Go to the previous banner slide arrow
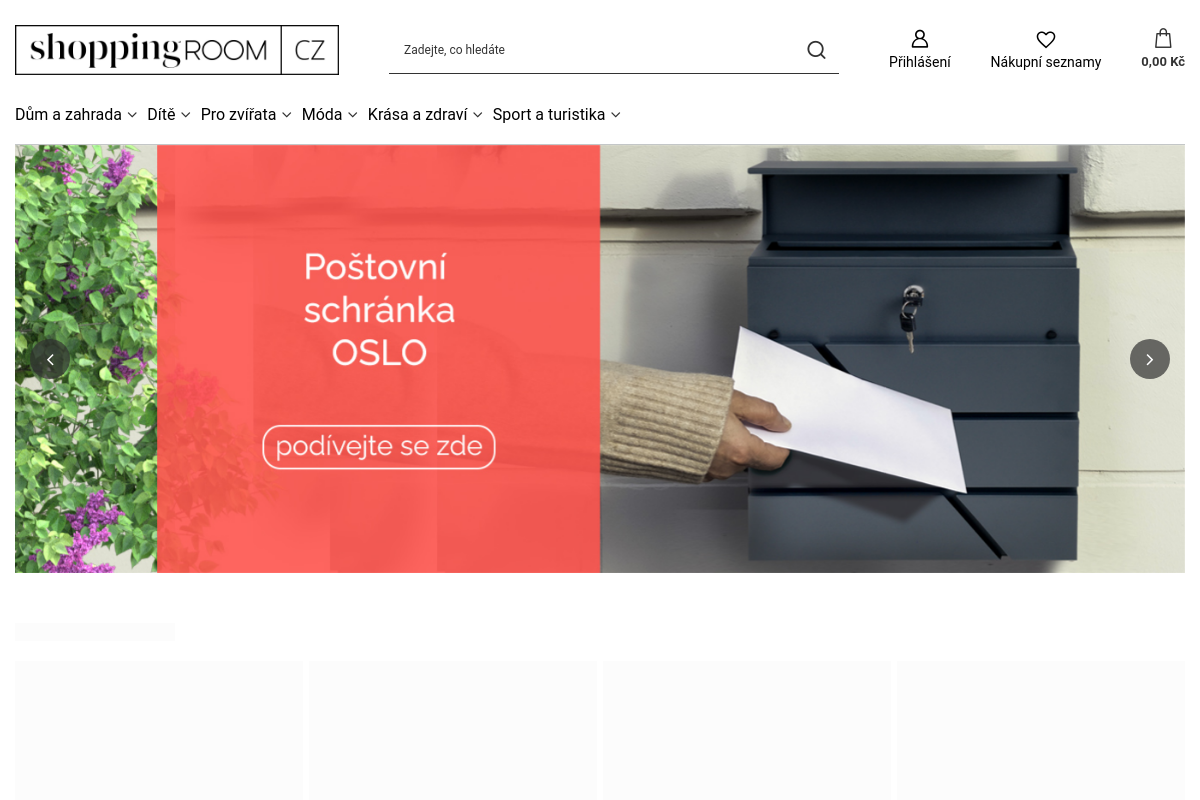Screen dimensions: 1200x800 point(50,359)
